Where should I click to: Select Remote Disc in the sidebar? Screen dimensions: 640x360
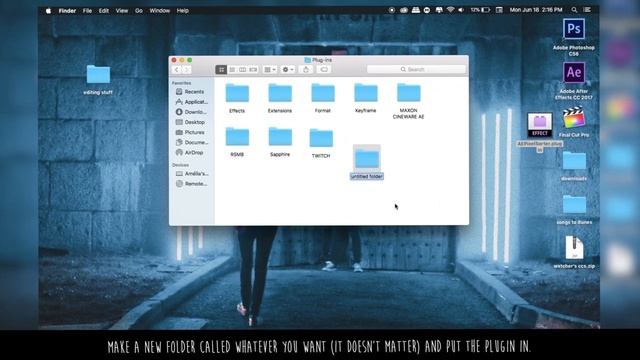pyautogui.click(x=192, y=184)
